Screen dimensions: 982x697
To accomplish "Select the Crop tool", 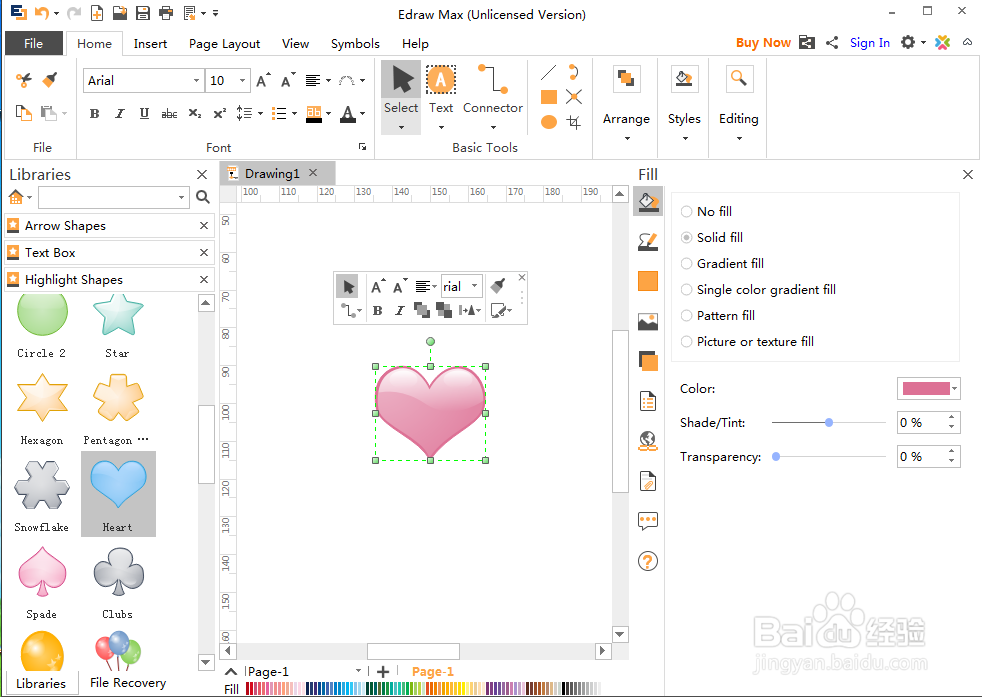I will (574, 121).
